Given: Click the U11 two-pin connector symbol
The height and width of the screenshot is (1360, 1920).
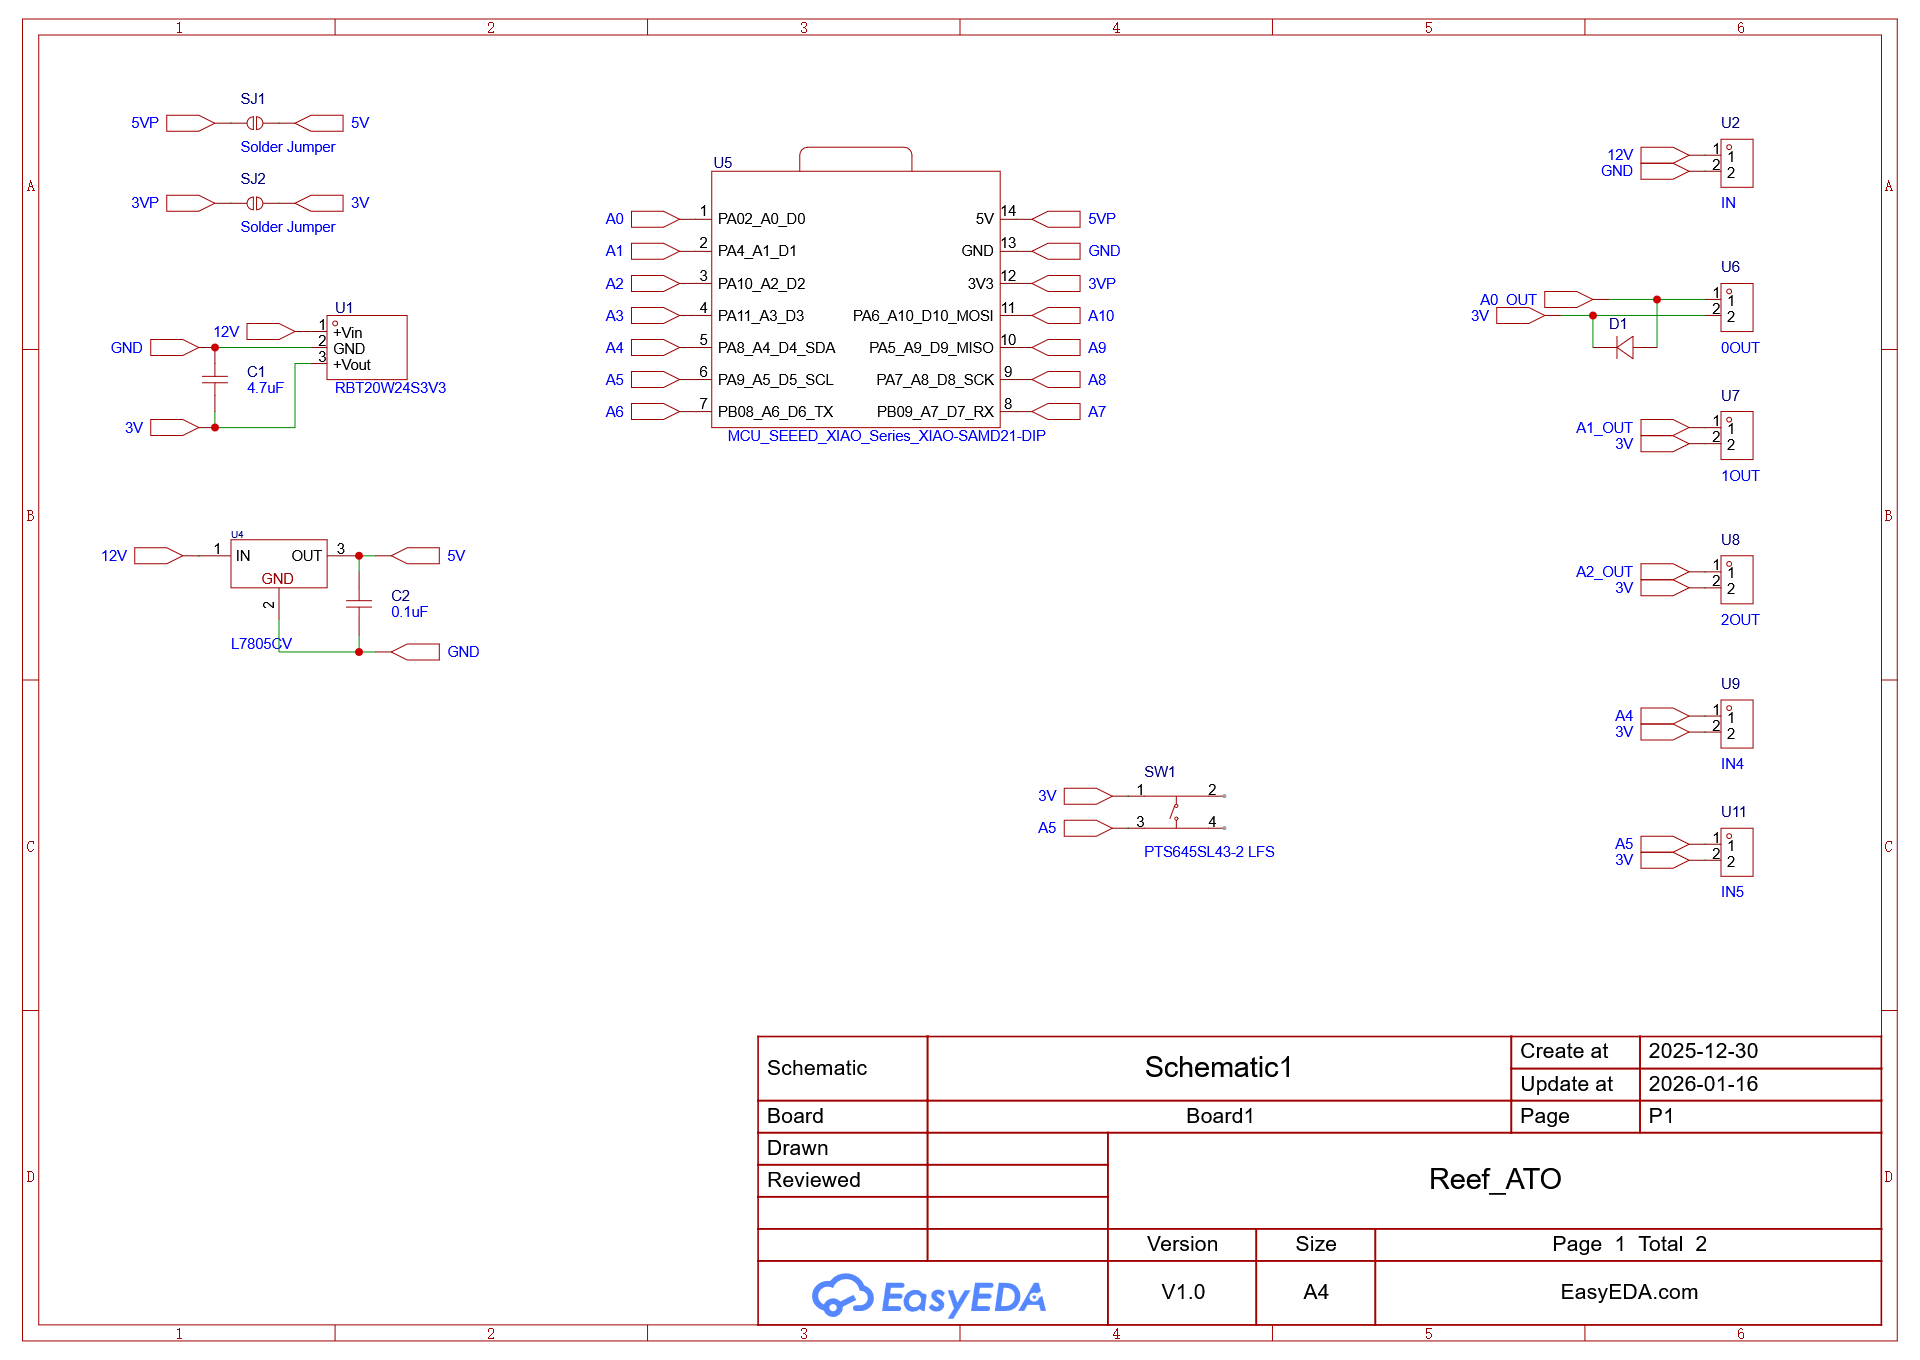Looking at the screenshot, I should tap(1736, 851).
